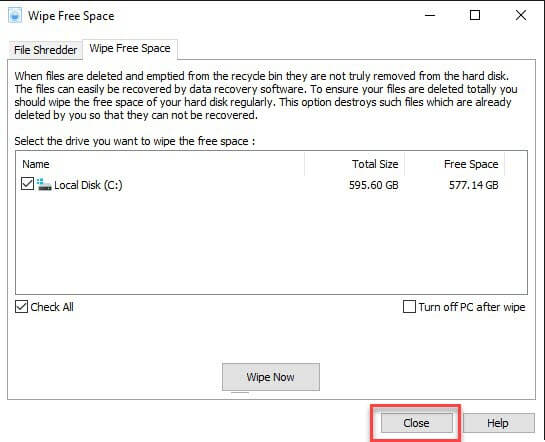The height and width of the screenshot is (442, 545).
Task: Maximize the Wipe Free Space window
Action: [x=475, y=15]
